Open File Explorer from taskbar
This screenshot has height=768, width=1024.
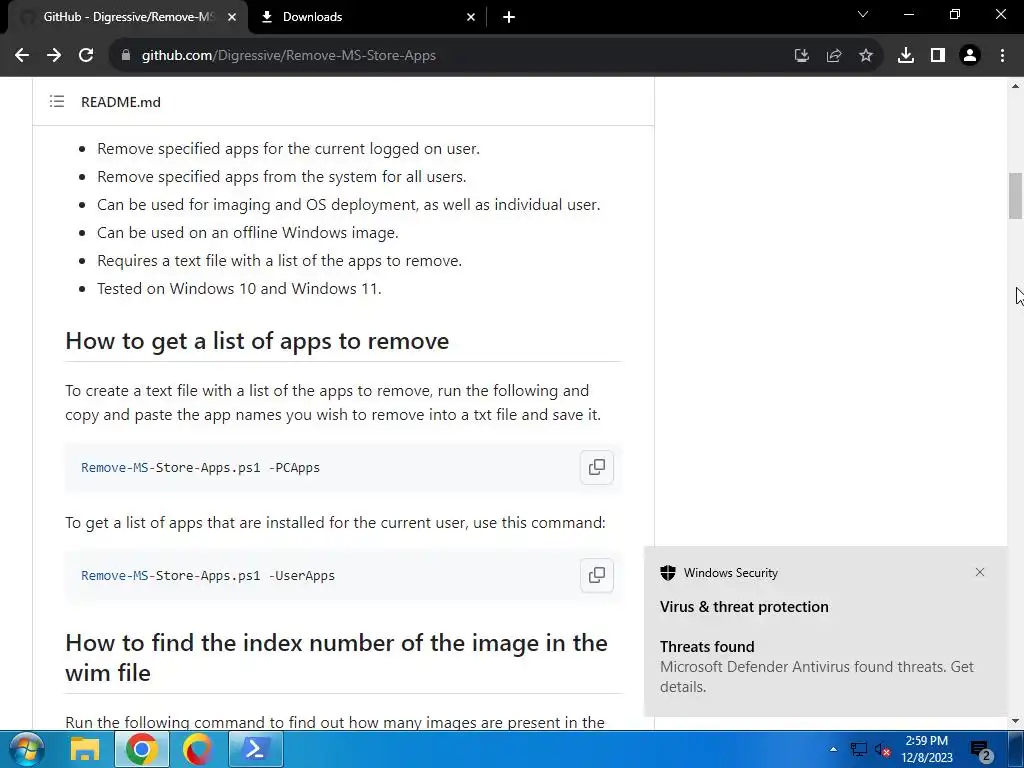tap(85, 749)
